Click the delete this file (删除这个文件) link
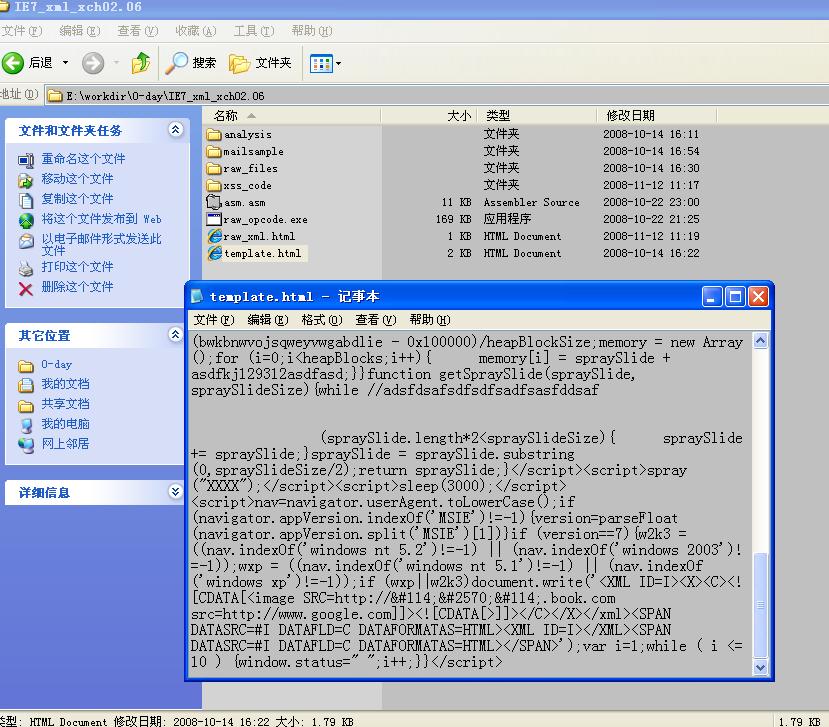The width and height of the screenshot is (829, 727). pyautogui.click(x=78, y=288)
